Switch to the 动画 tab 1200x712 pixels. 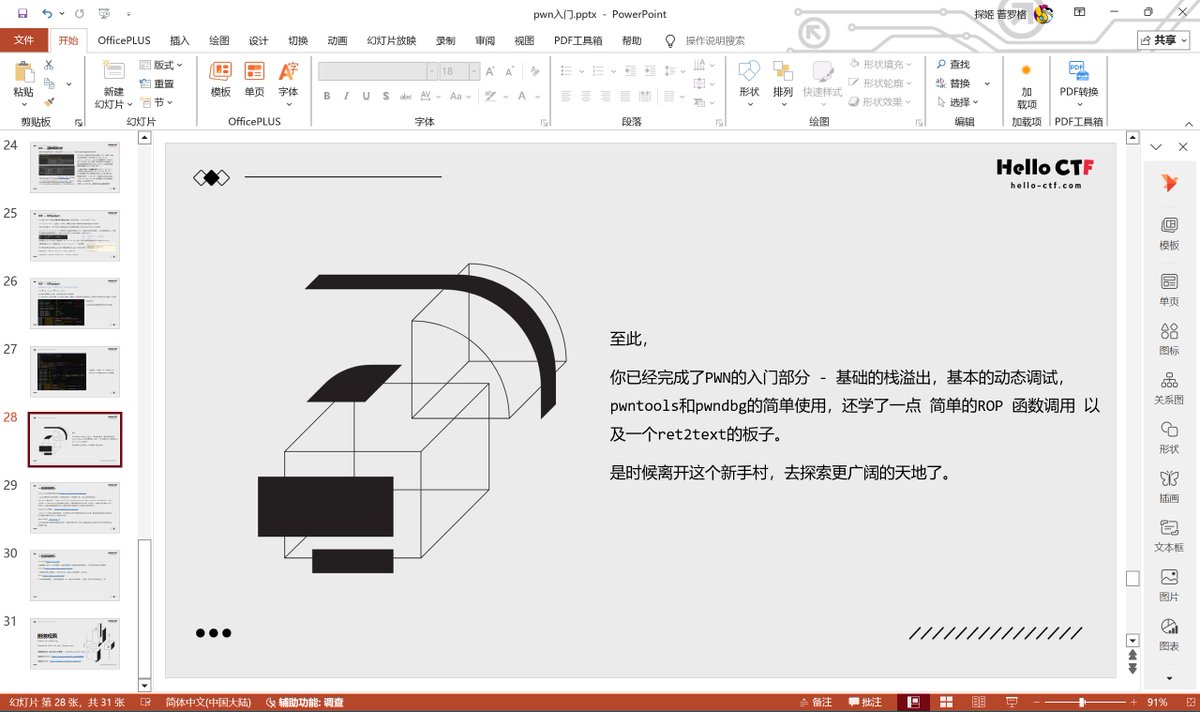click(x=337, y=41)
